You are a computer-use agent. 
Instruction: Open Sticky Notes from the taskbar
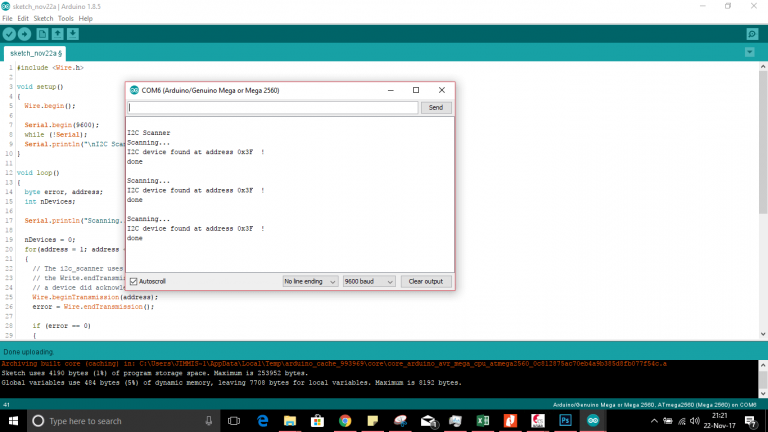[x=373, y=421]
